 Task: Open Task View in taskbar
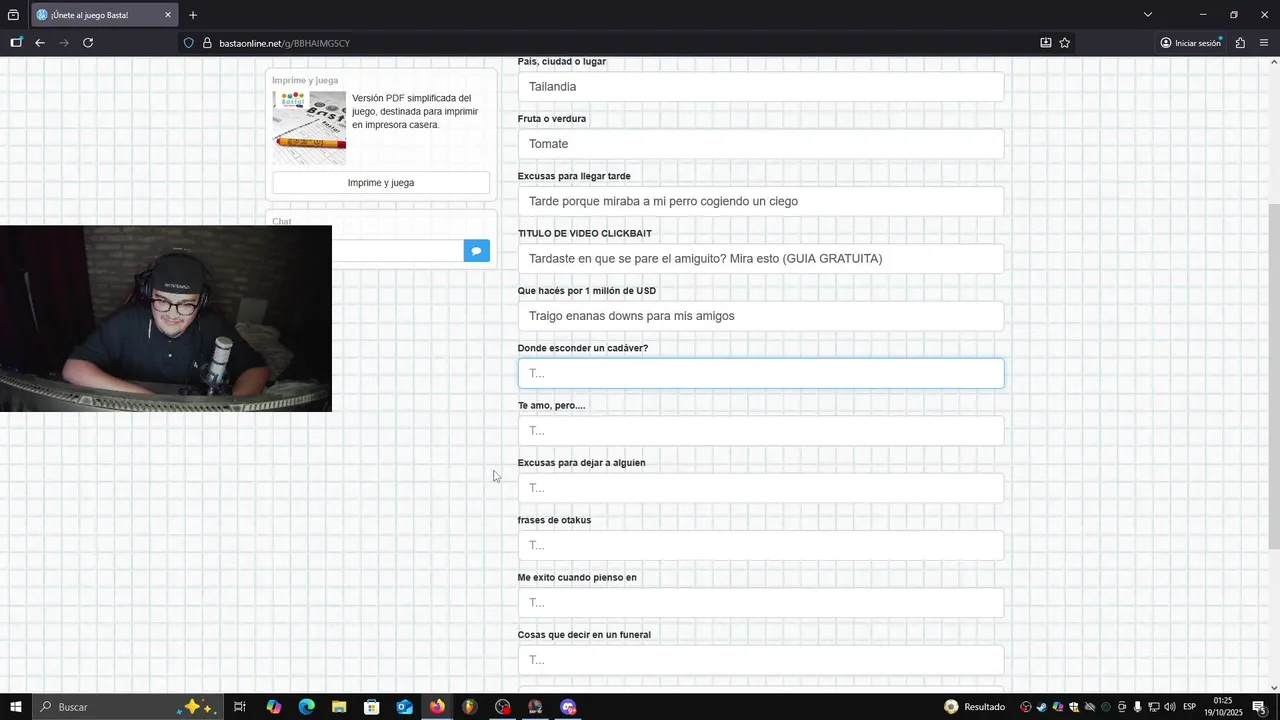click(240, 707)
